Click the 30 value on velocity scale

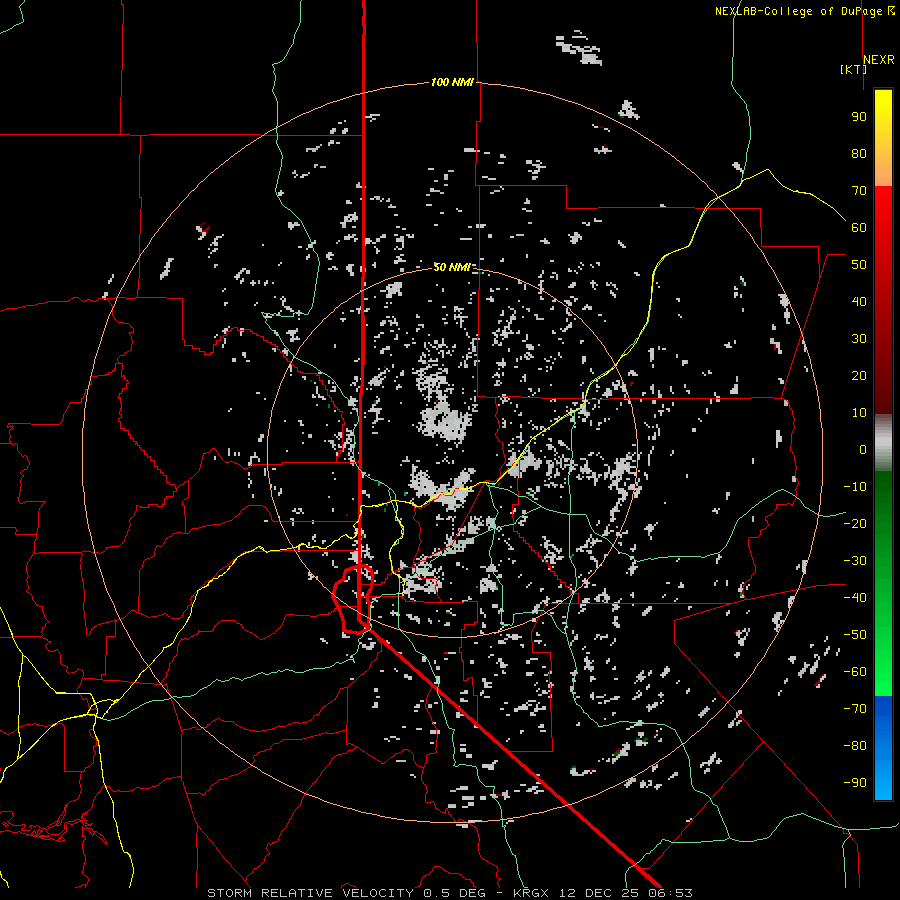pos(859,339)
